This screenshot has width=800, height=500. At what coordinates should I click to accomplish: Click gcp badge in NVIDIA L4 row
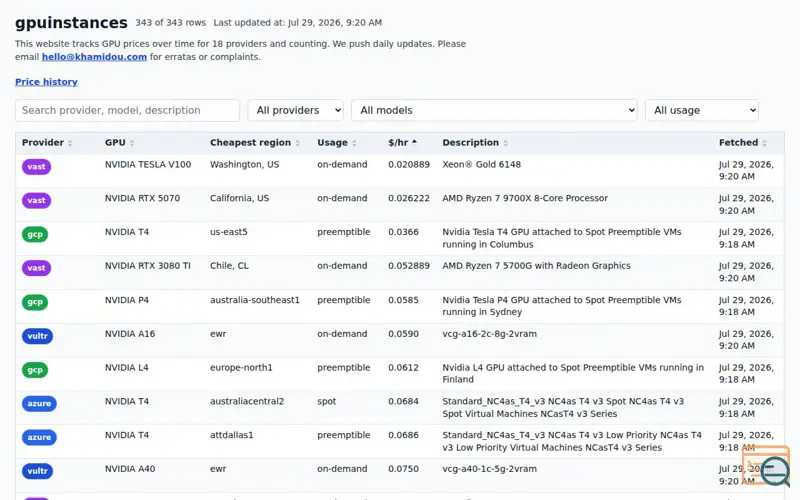tap(35, 369)
